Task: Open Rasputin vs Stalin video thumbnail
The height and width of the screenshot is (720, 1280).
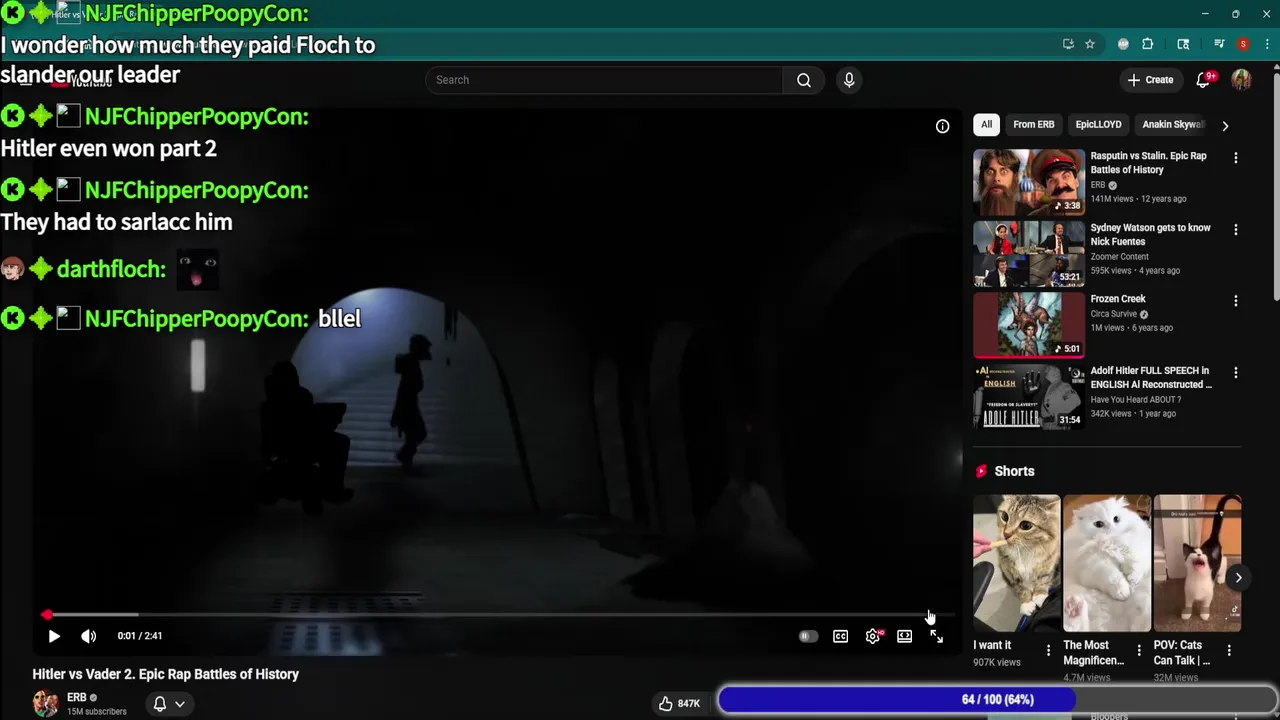Action: [1029, 182]
